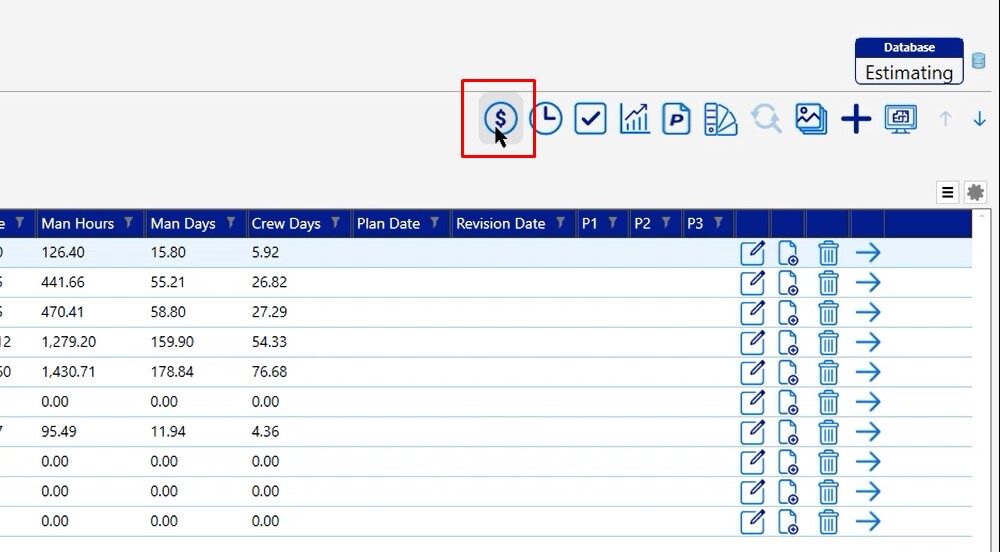
Task: Open the clock time icon in toolbar
Action: 545,119
